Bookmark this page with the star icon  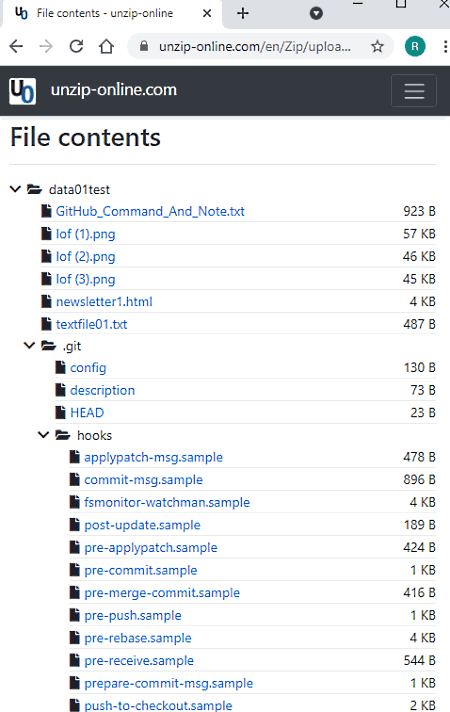pos(377,46)
